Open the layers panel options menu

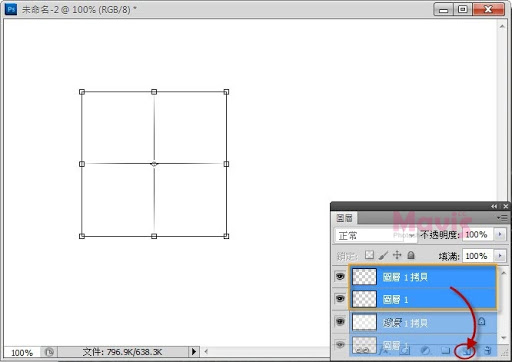[502, 218]
